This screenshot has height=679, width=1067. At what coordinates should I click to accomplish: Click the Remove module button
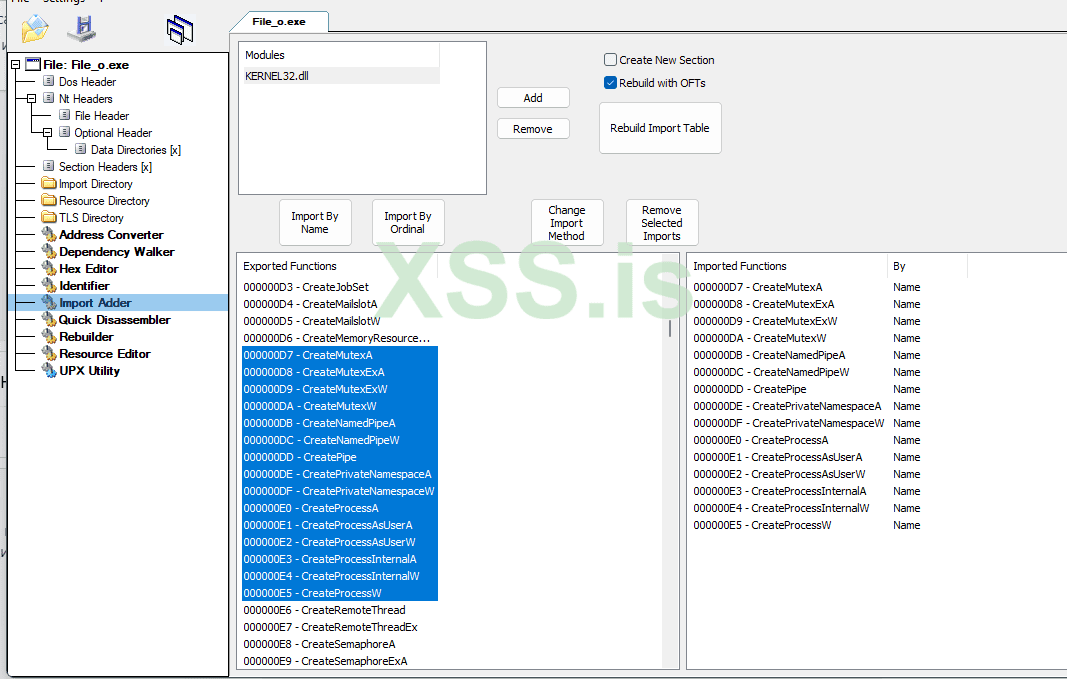point(533,129)
